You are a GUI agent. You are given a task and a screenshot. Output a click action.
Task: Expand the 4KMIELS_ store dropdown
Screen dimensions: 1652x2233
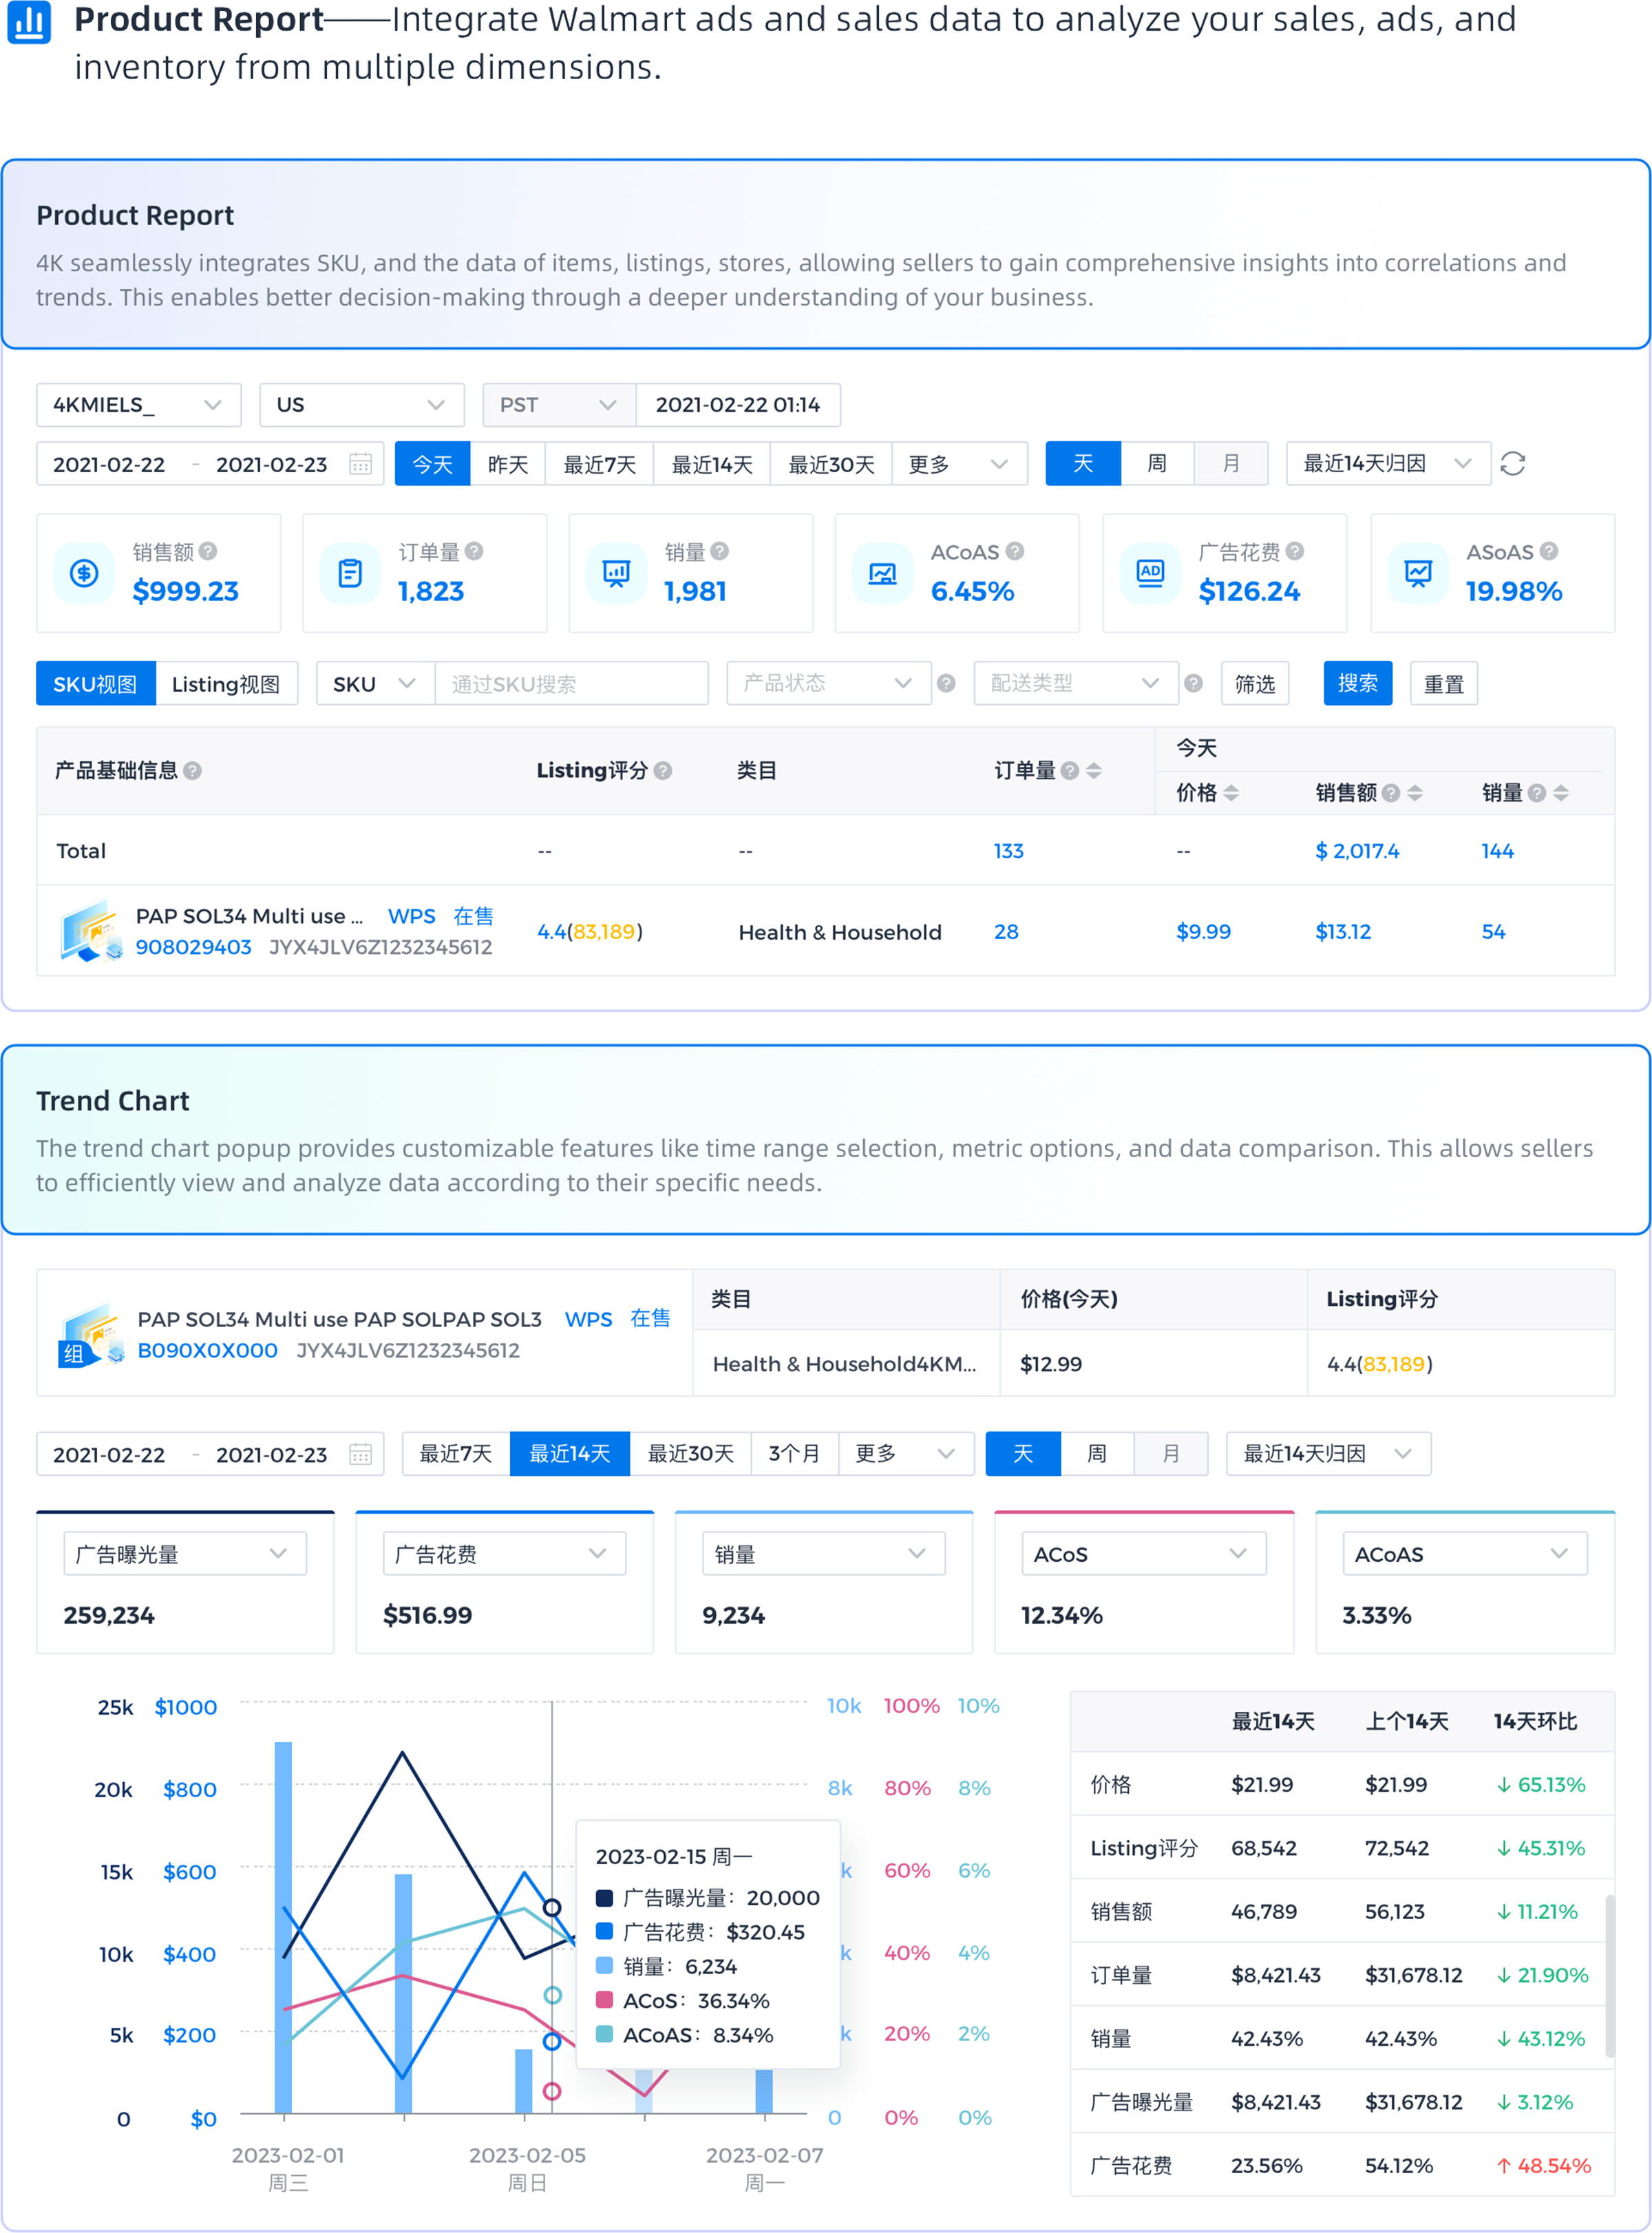tap(138, 405)
